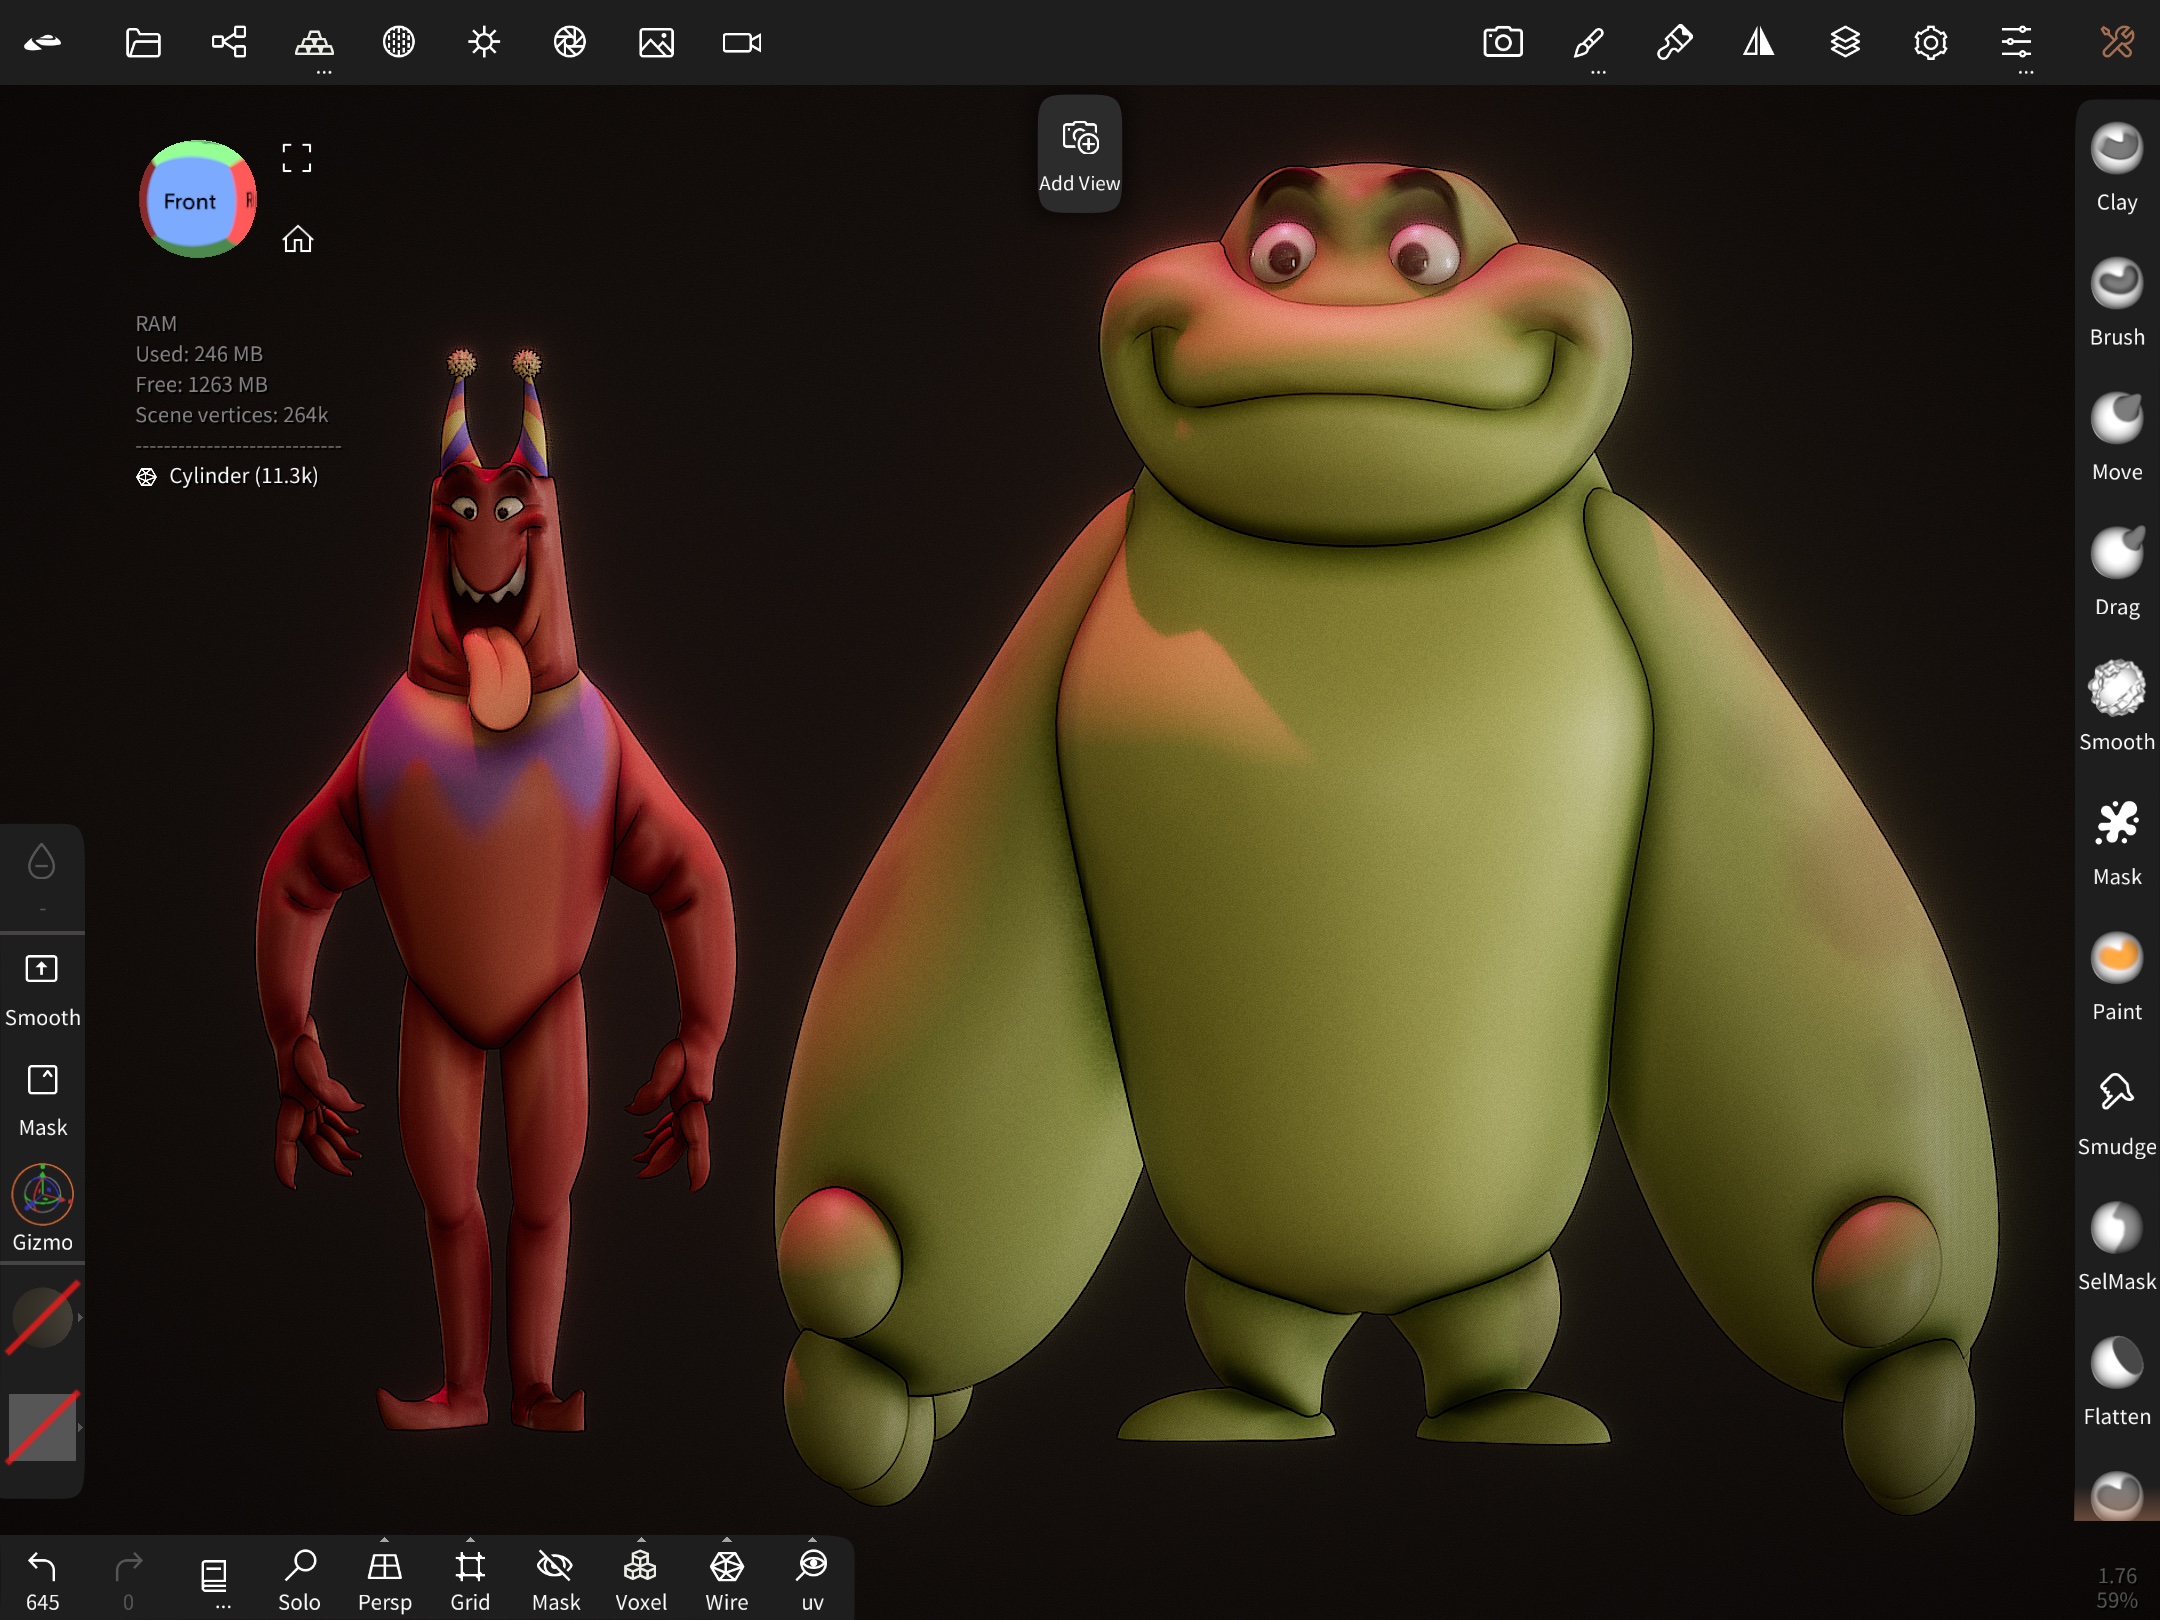
Task: Click Add View button
Action: [x=1079, y=154]
